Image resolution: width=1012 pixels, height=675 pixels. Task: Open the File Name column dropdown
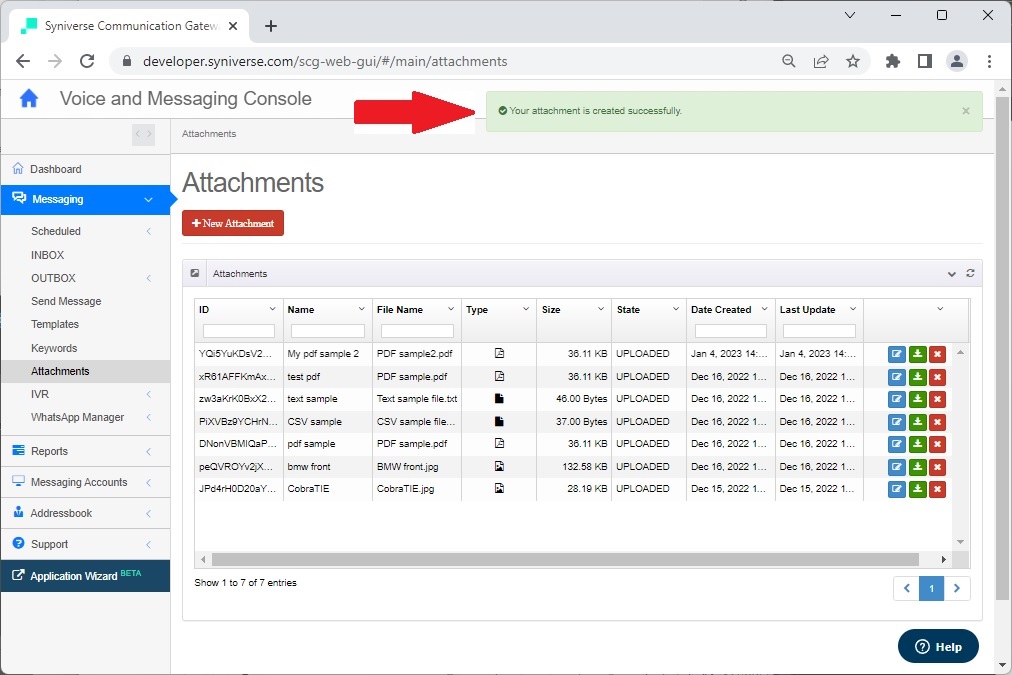pos(450,309)
